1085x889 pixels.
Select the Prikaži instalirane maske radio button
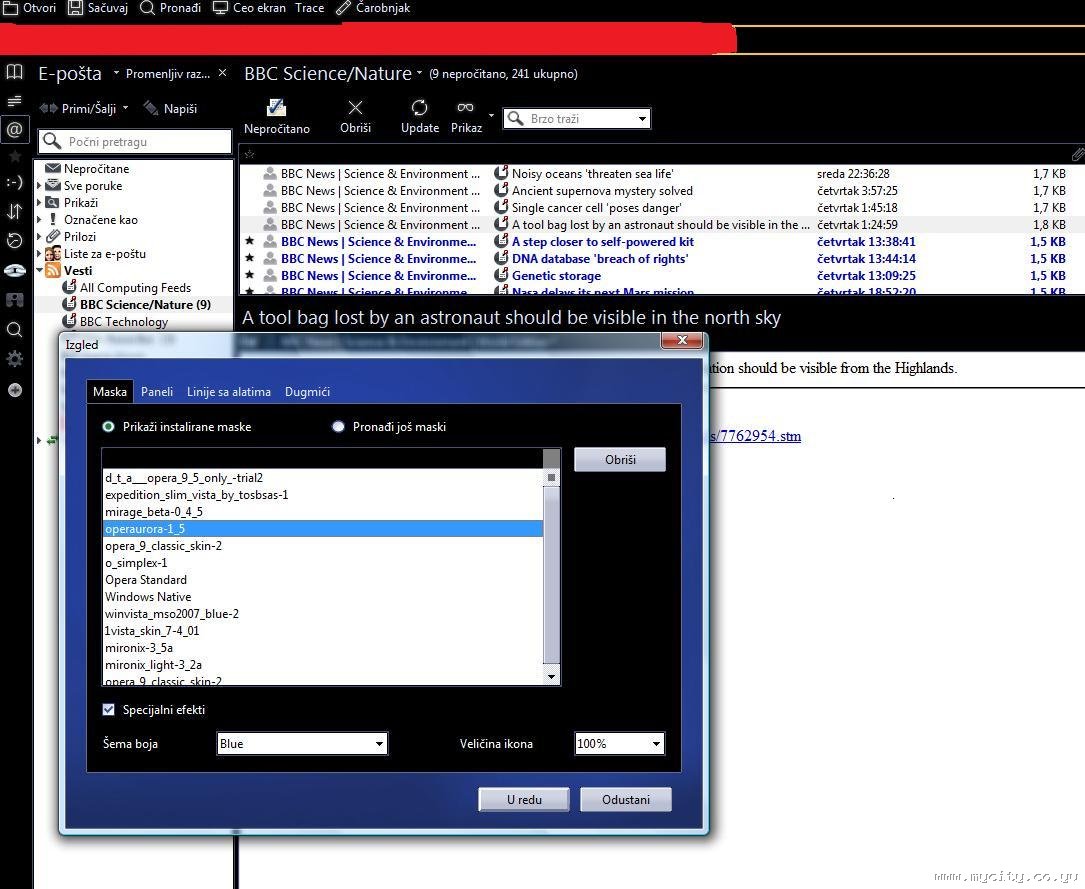coord(109,427)
